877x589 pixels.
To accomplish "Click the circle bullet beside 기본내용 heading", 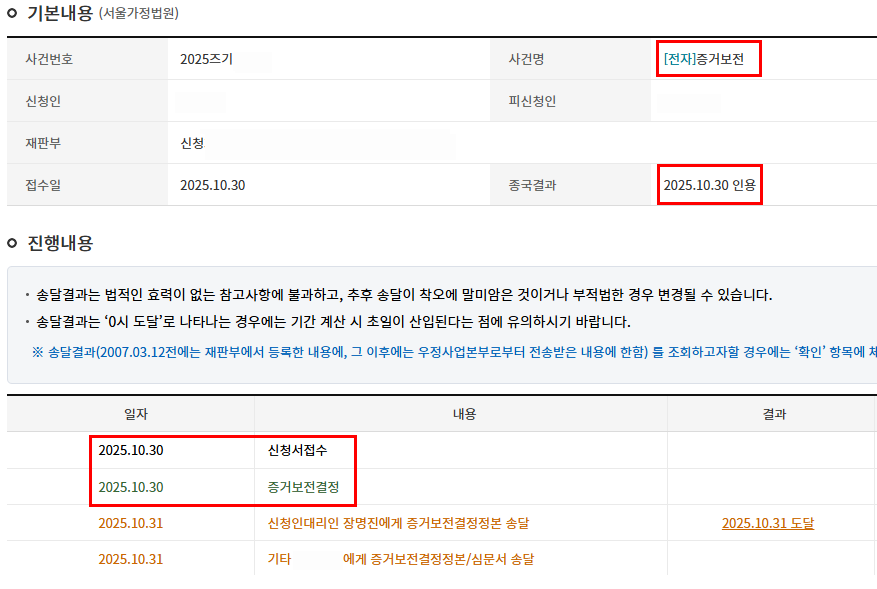I will tap(12, 14).
